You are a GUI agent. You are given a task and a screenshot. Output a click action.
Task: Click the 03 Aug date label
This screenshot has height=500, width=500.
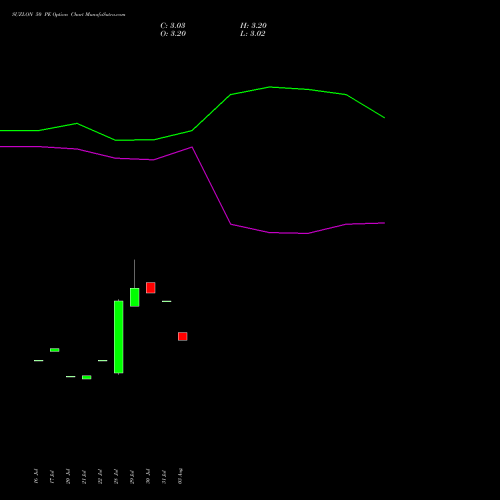tap(180, 476)
